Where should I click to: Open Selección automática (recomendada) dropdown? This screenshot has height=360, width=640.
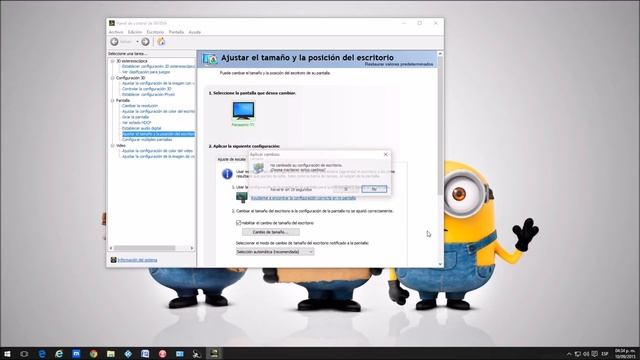point(275,252)
